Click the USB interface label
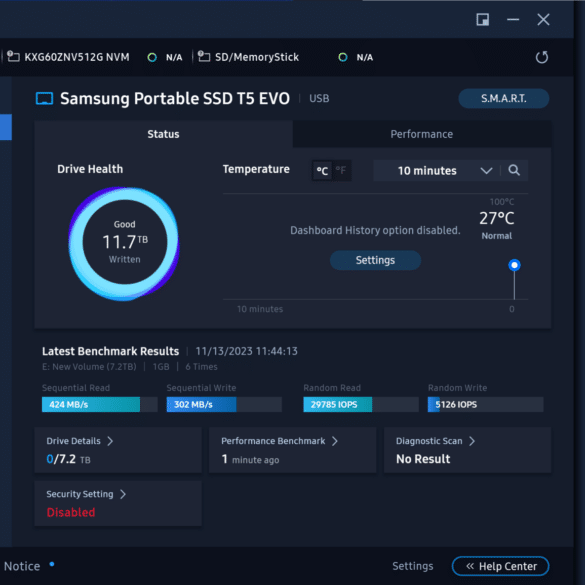This screenshot has height=585, width=585. coord(319,98)
